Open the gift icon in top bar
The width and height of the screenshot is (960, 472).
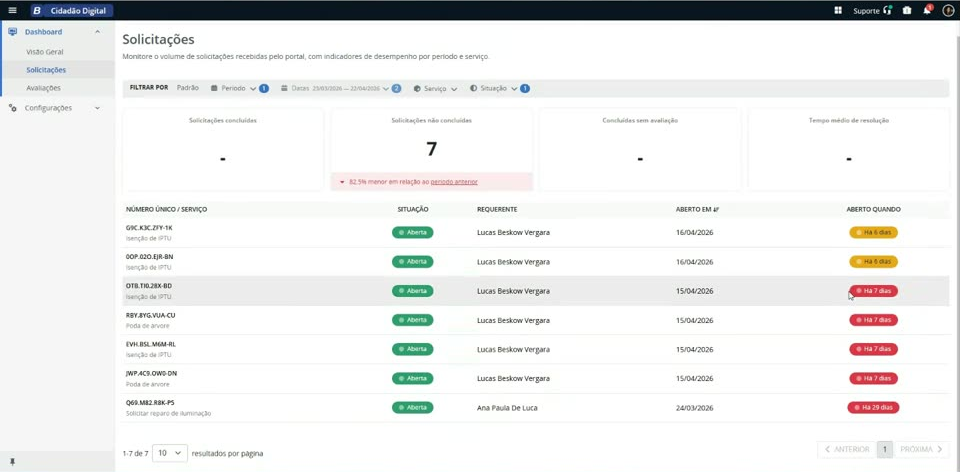click(x=907, y=10)
